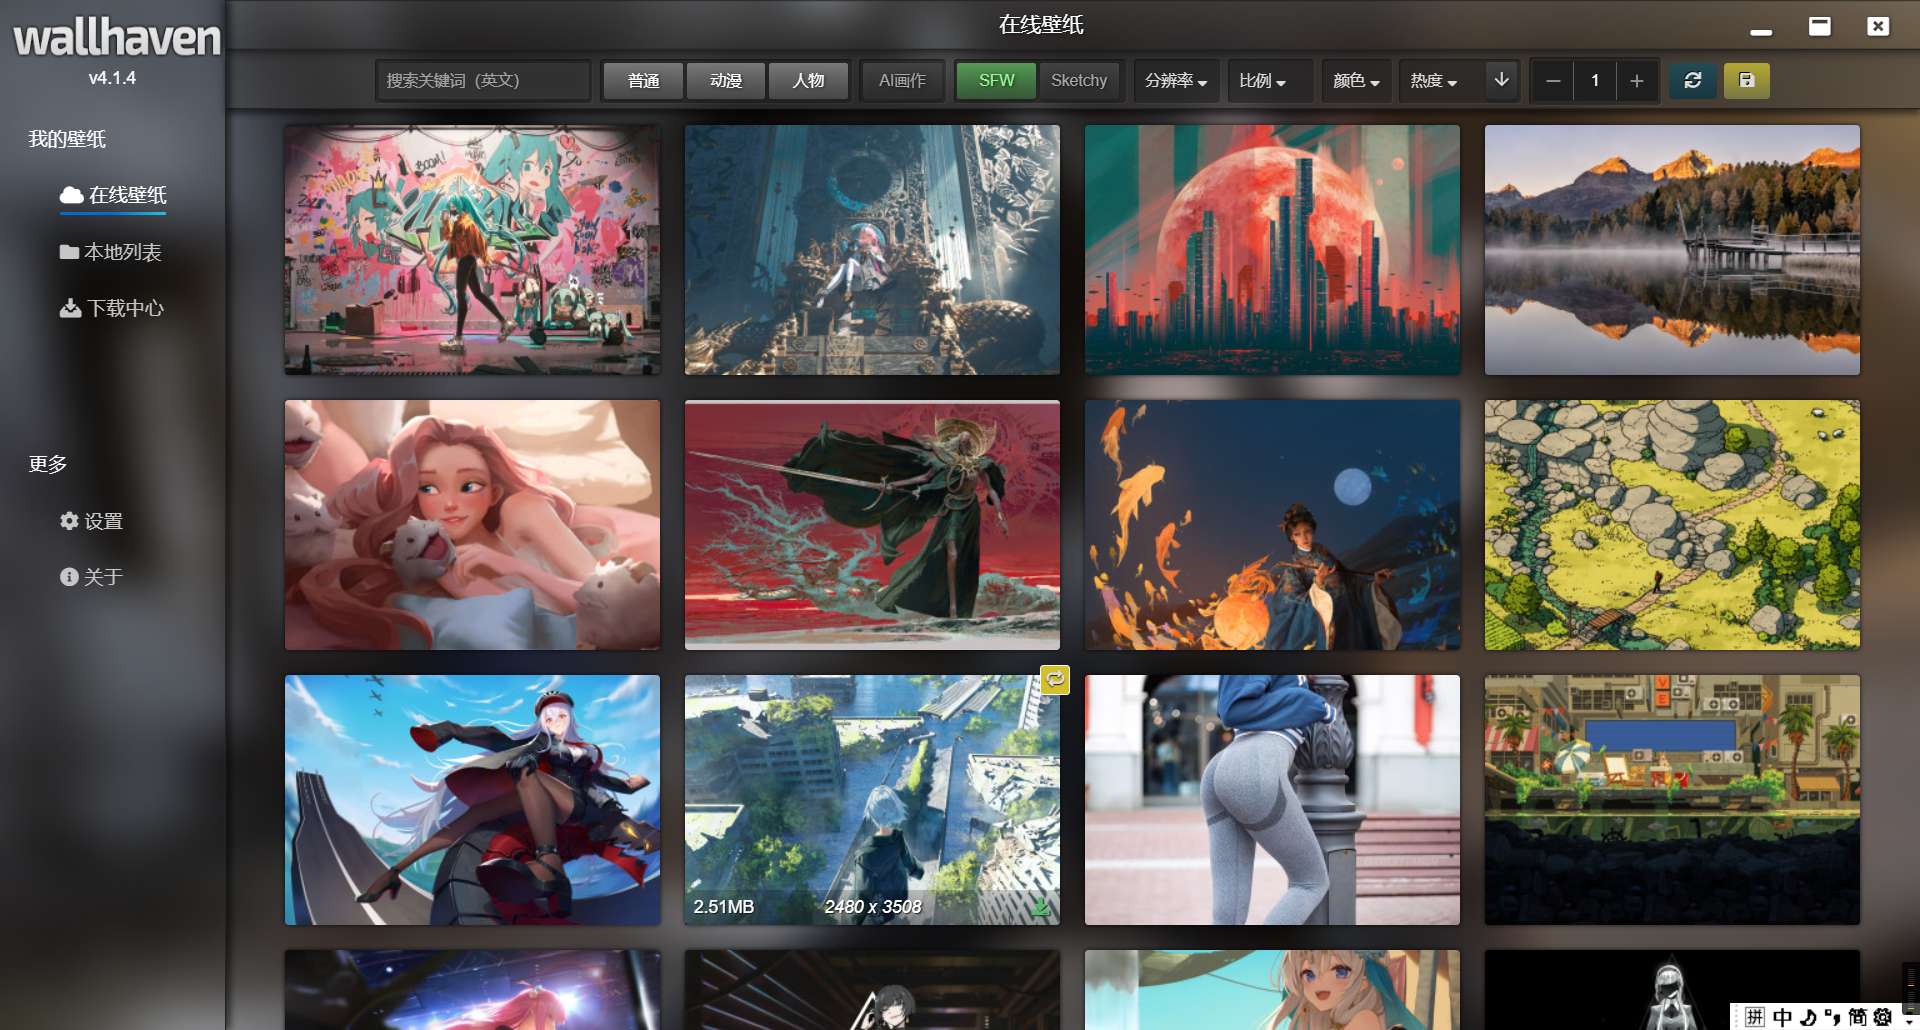
Task: Decrease page number with minus button
Action: click(x=1552, y=80)
